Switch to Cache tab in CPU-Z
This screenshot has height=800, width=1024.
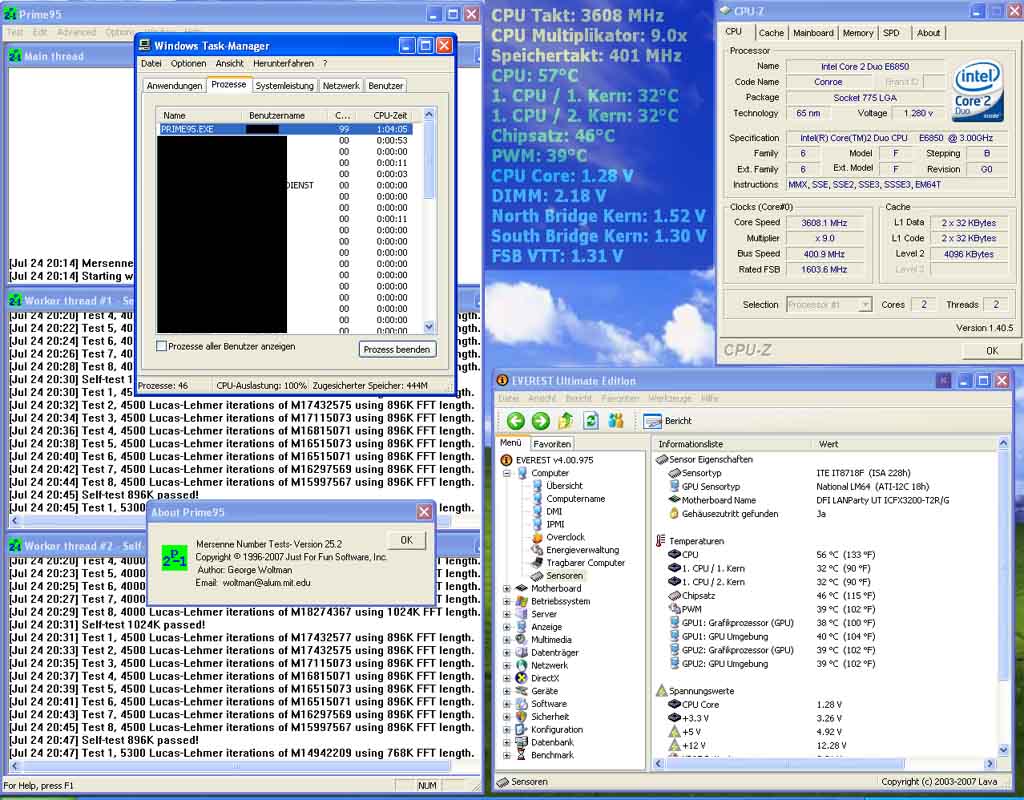point(771,33)
